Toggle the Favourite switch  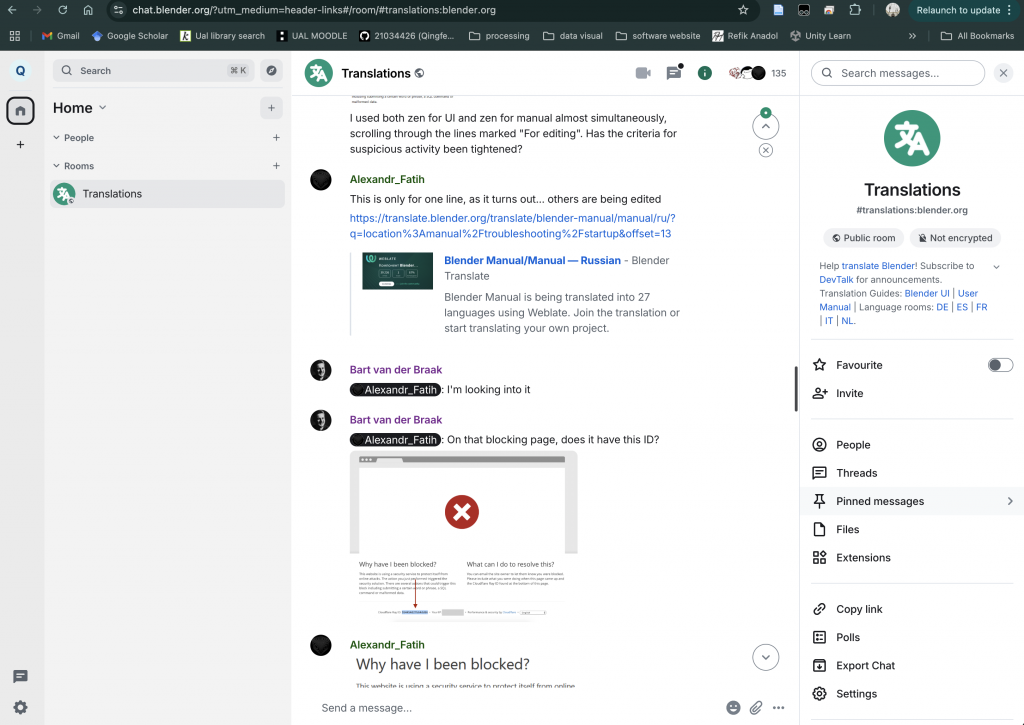pos(1000,365)
